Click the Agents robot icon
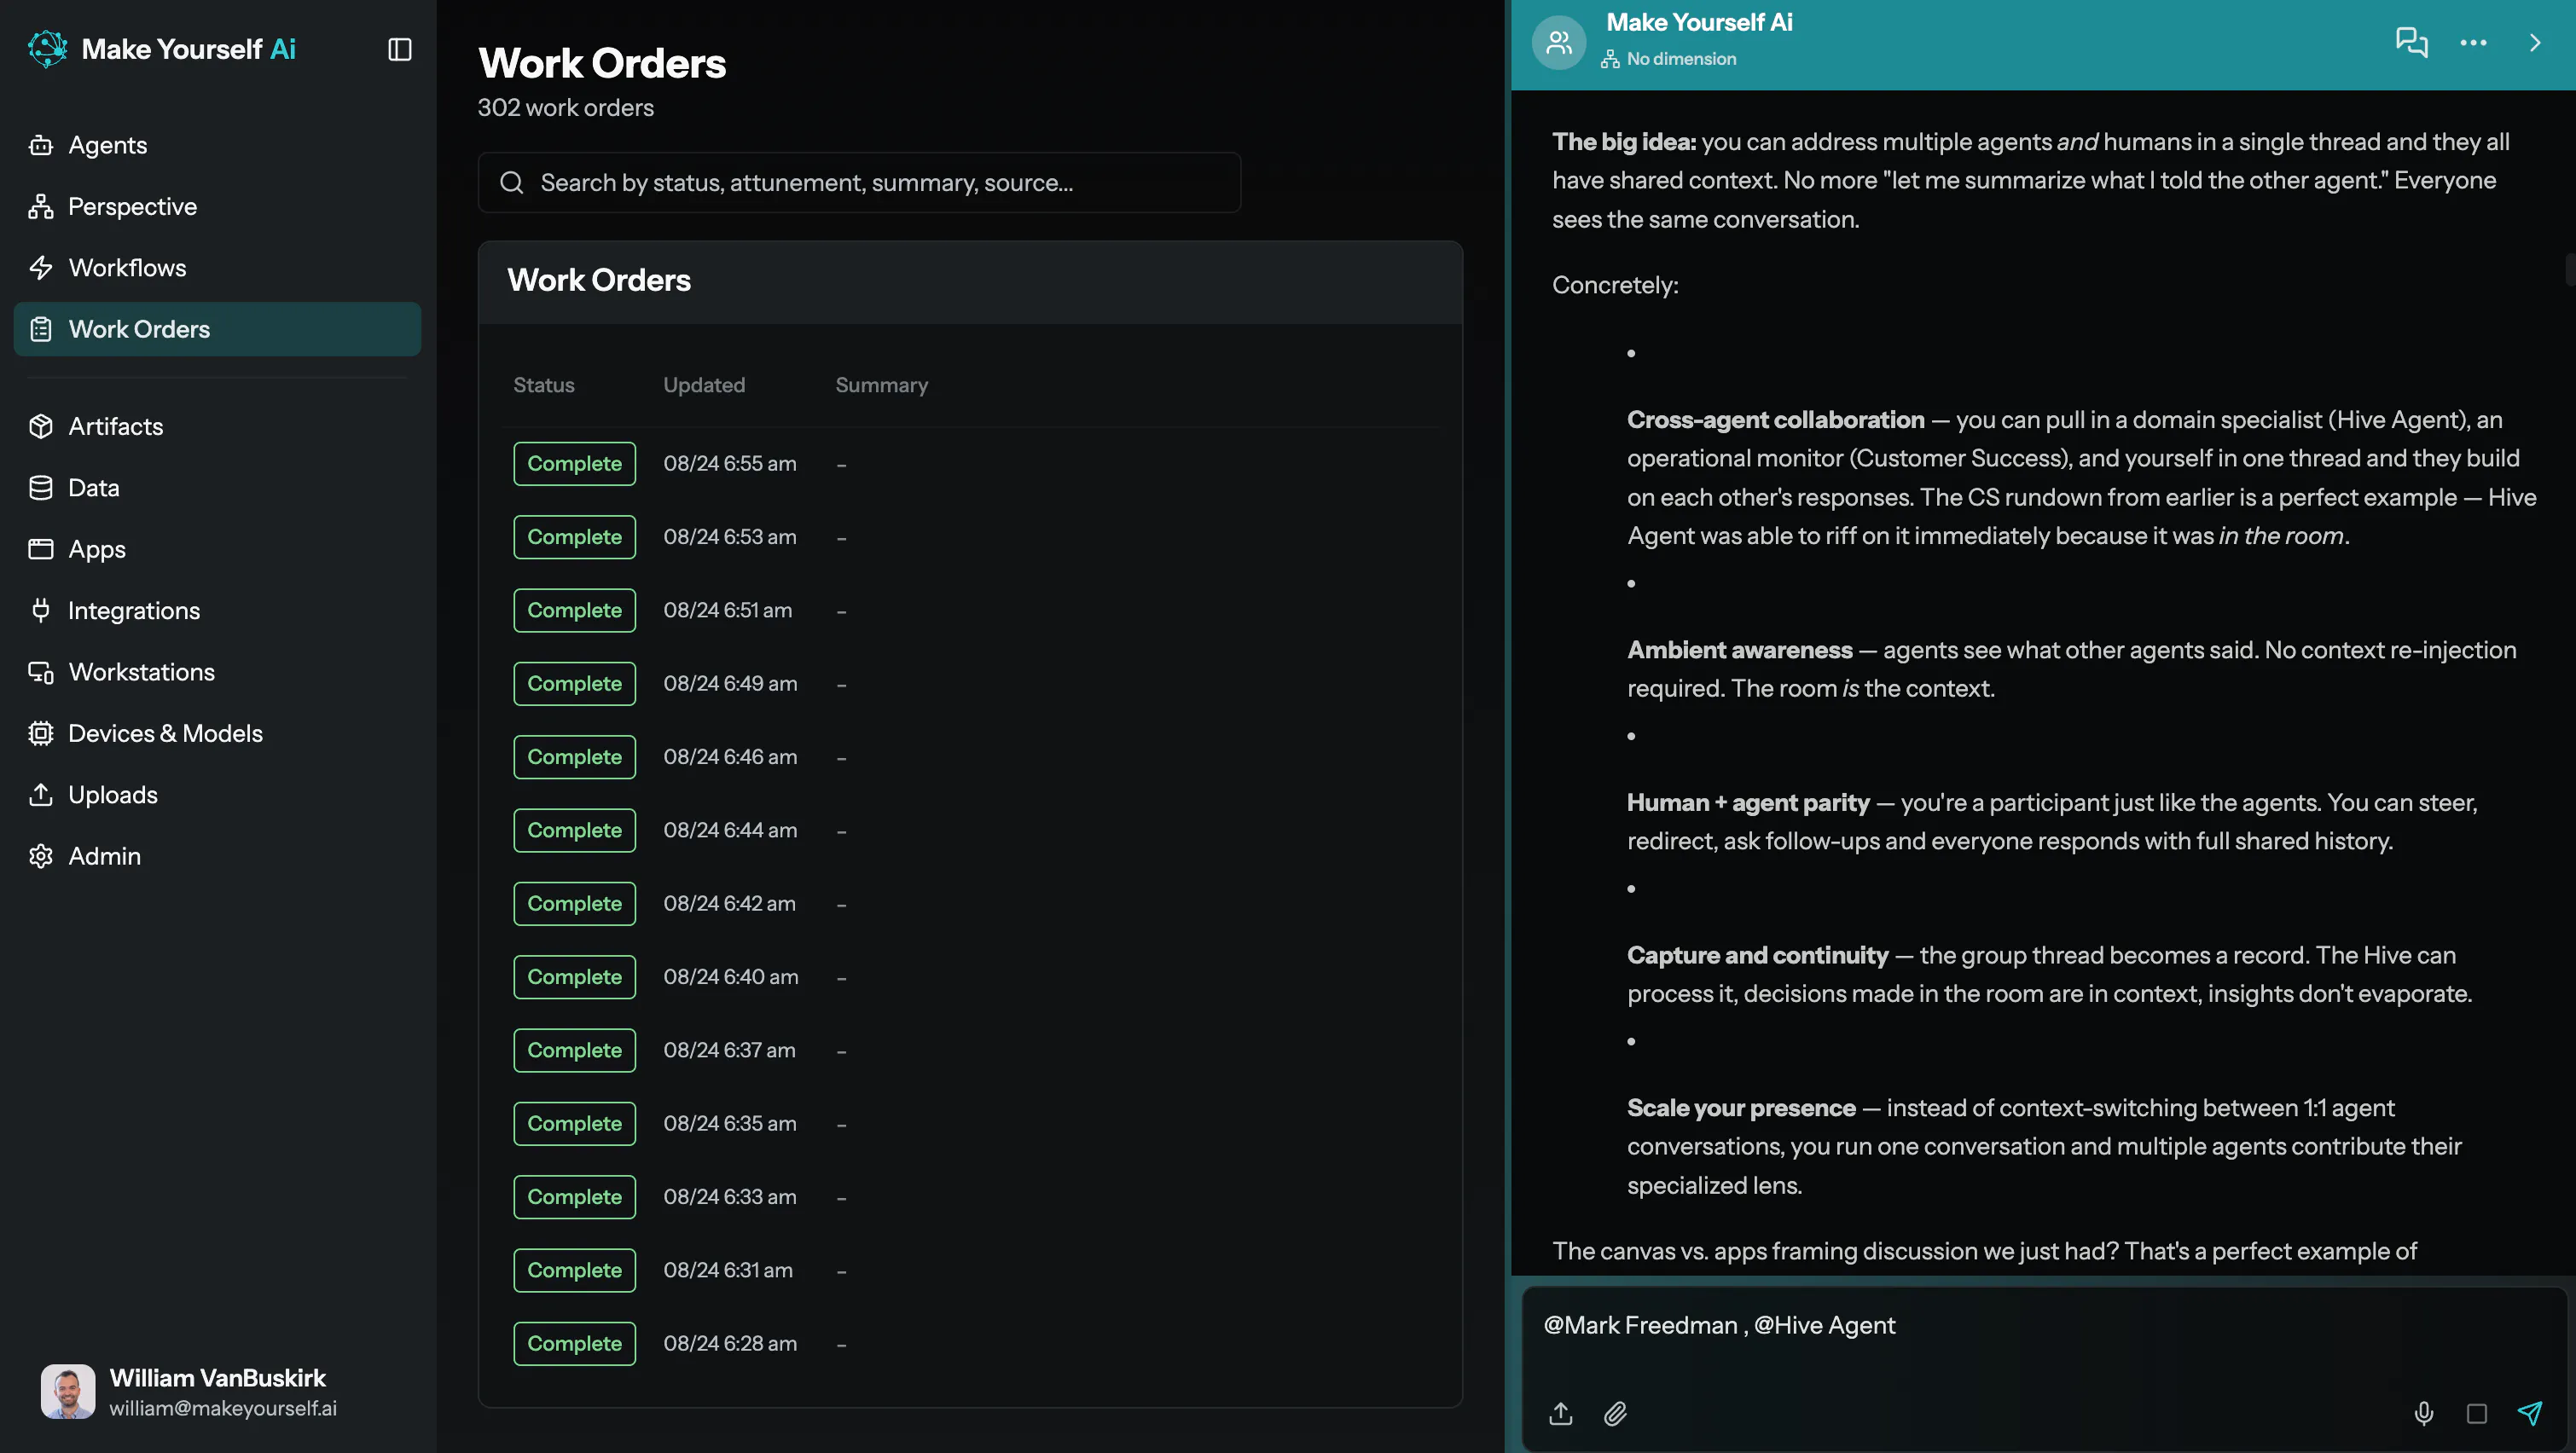This screenshot has height=1453, width=2576. point(41,145)
